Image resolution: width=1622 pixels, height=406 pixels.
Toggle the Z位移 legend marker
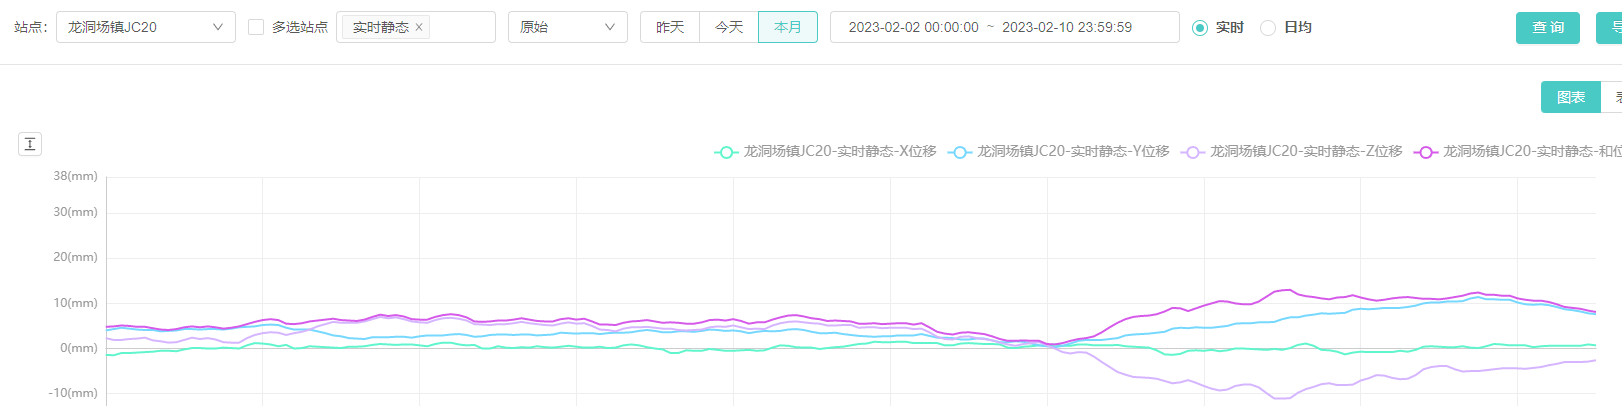coord(1192,152)
